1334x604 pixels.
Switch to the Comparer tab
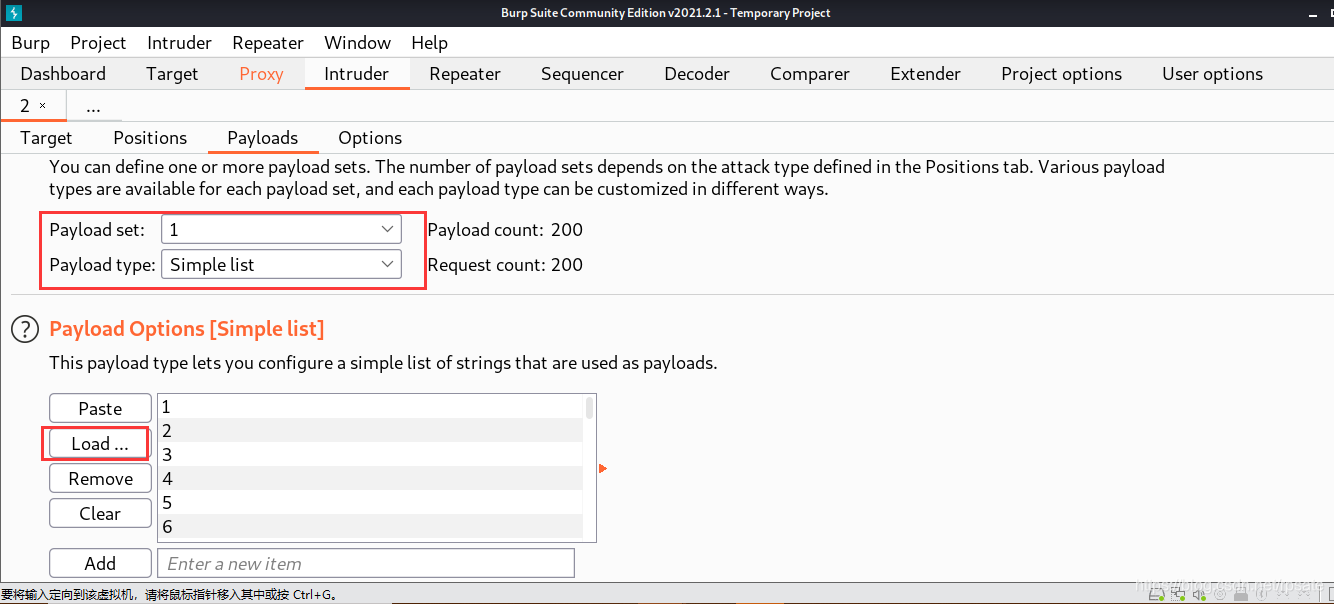810,74
